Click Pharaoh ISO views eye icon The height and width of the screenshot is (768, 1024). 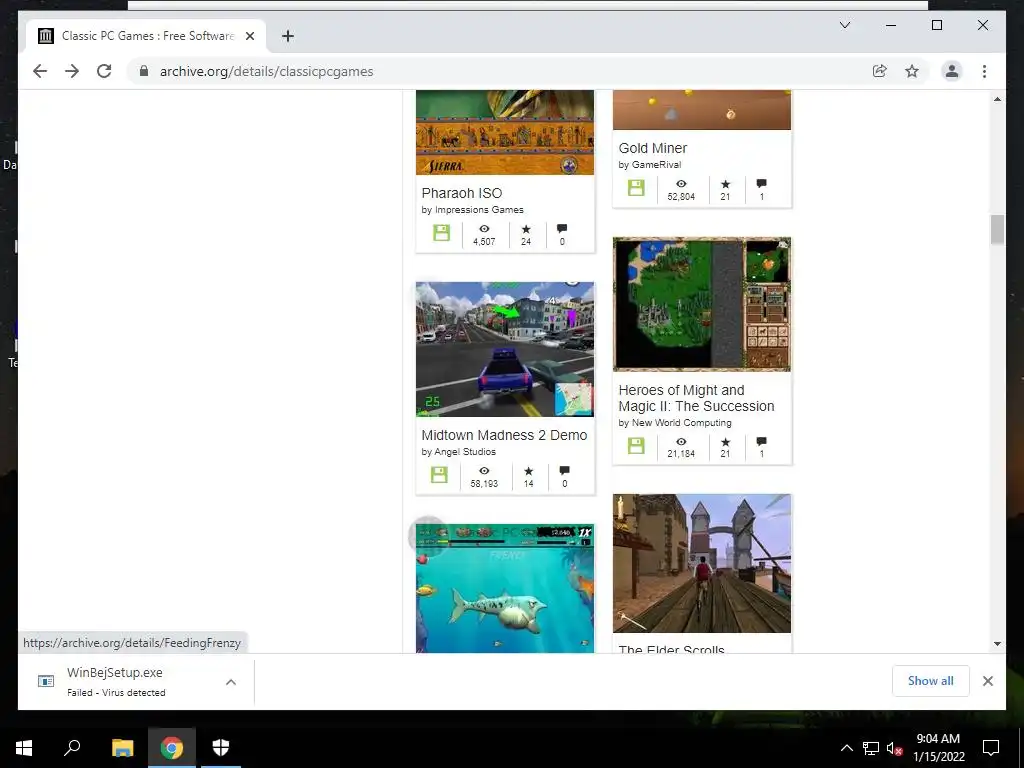484,229
